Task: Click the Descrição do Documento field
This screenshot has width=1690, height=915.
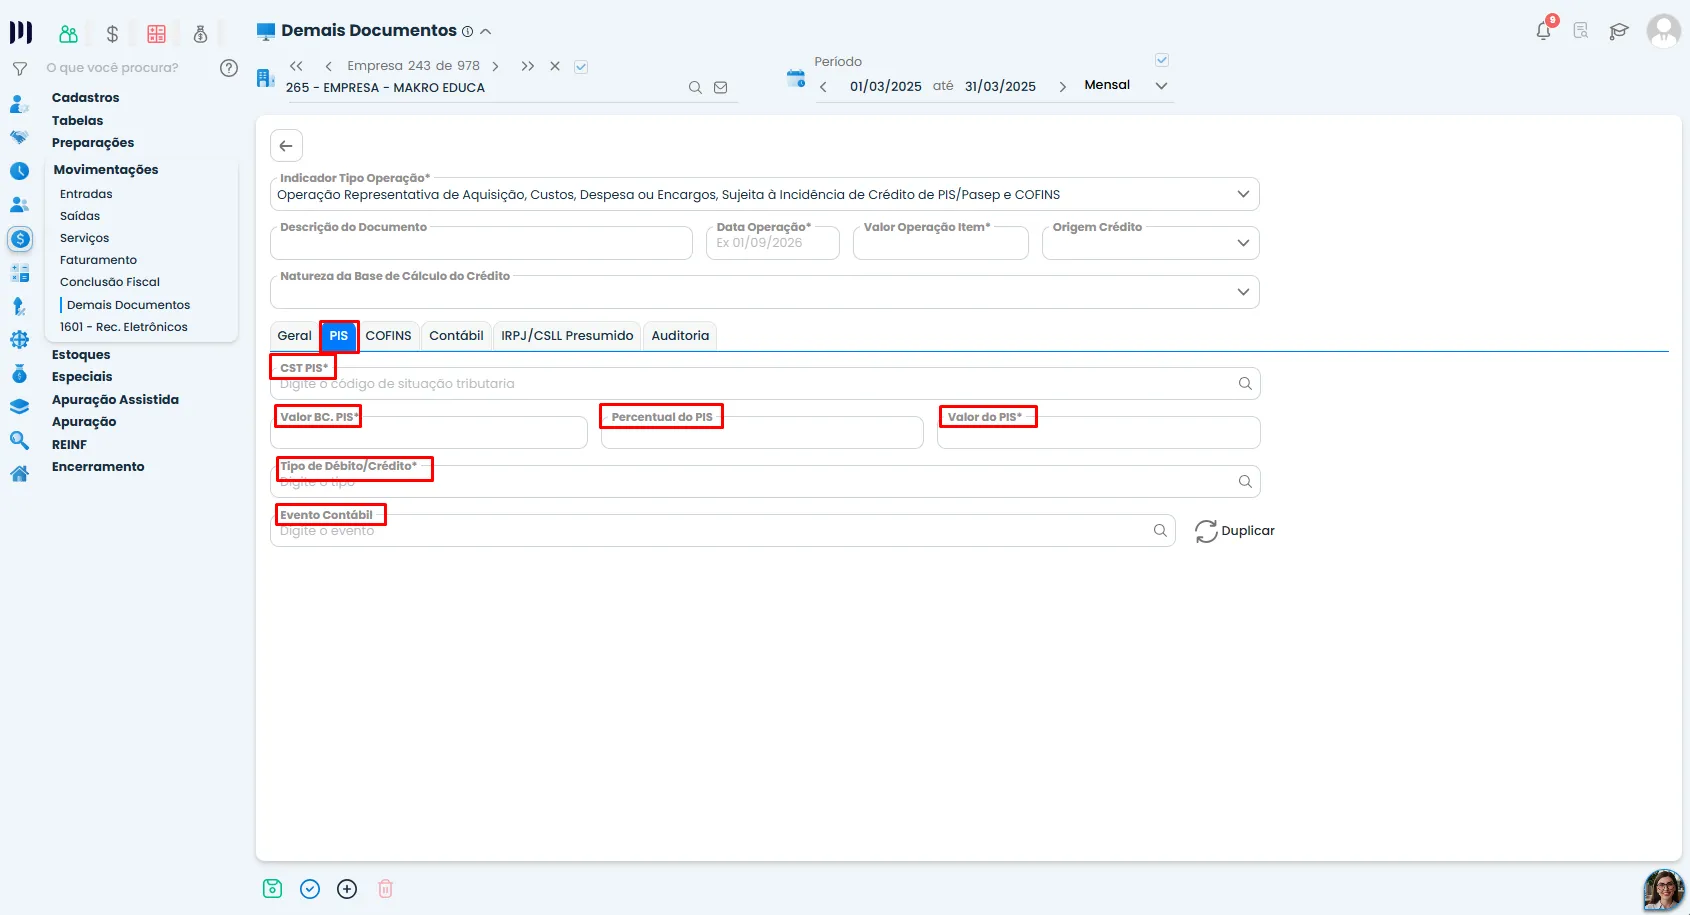Action: click(481, 243)
